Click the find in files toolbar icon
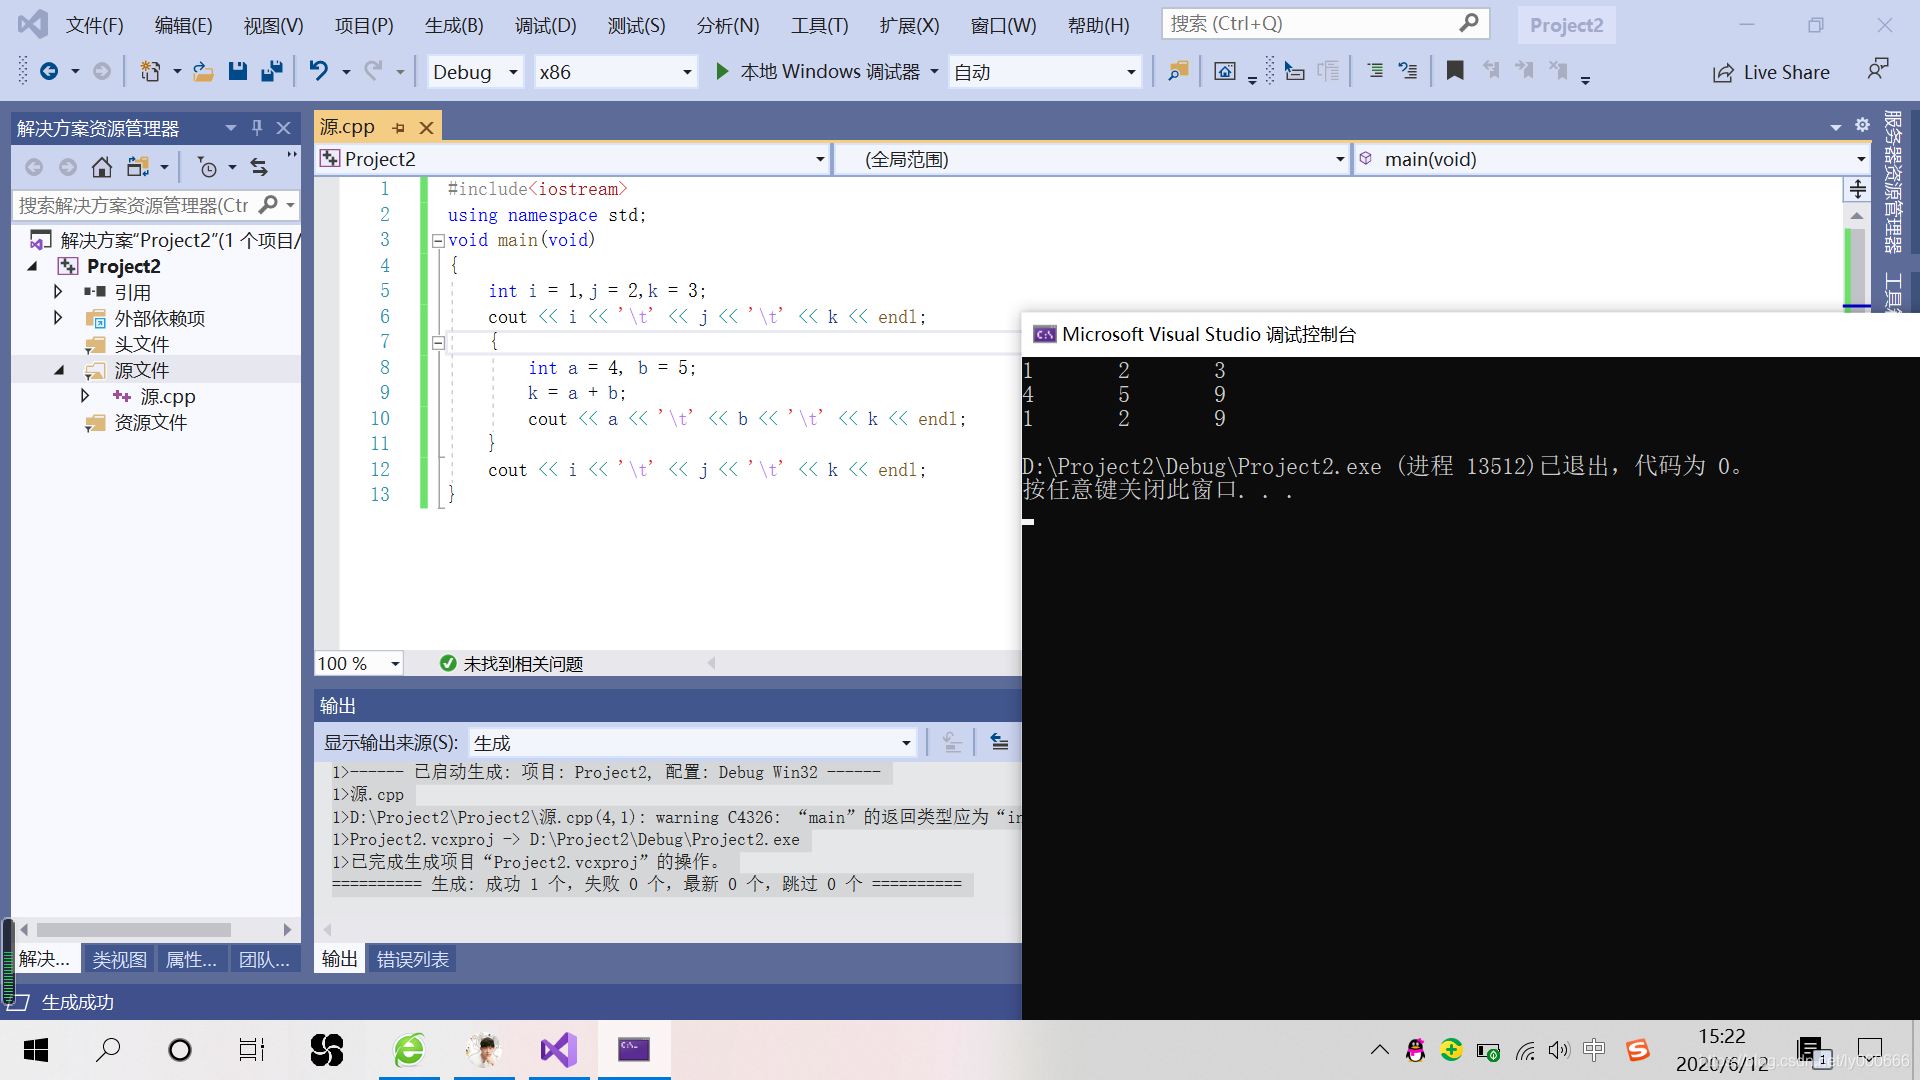 (1178, 71)
